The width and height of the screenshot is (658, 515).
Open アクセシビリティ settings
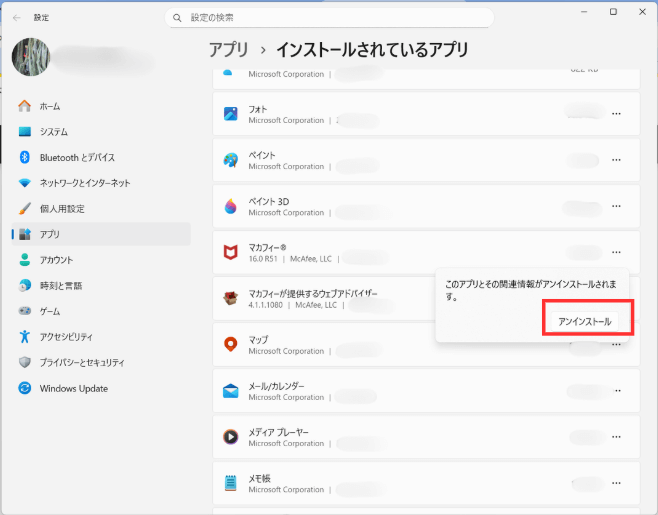[101, 337]
